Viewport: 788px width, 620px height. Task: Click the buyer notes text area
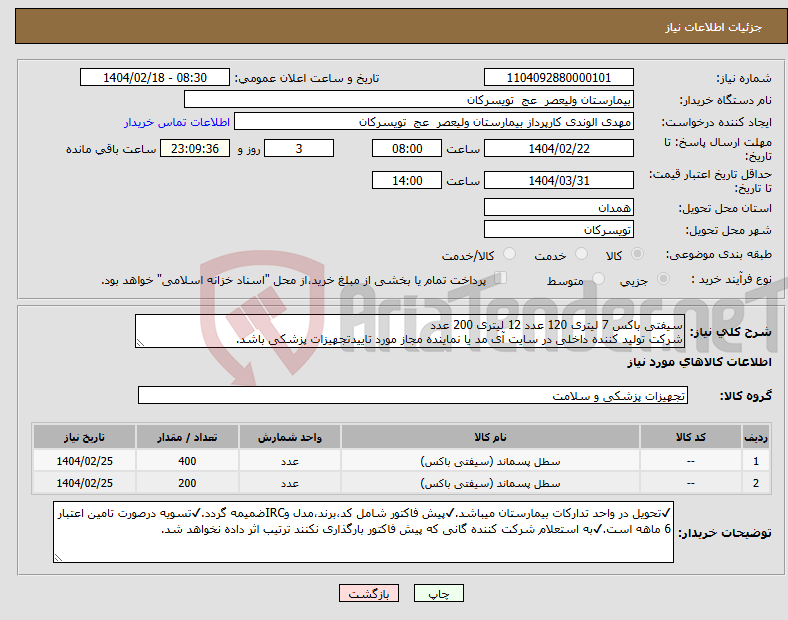pyautogui.click(x=363, y=532)
